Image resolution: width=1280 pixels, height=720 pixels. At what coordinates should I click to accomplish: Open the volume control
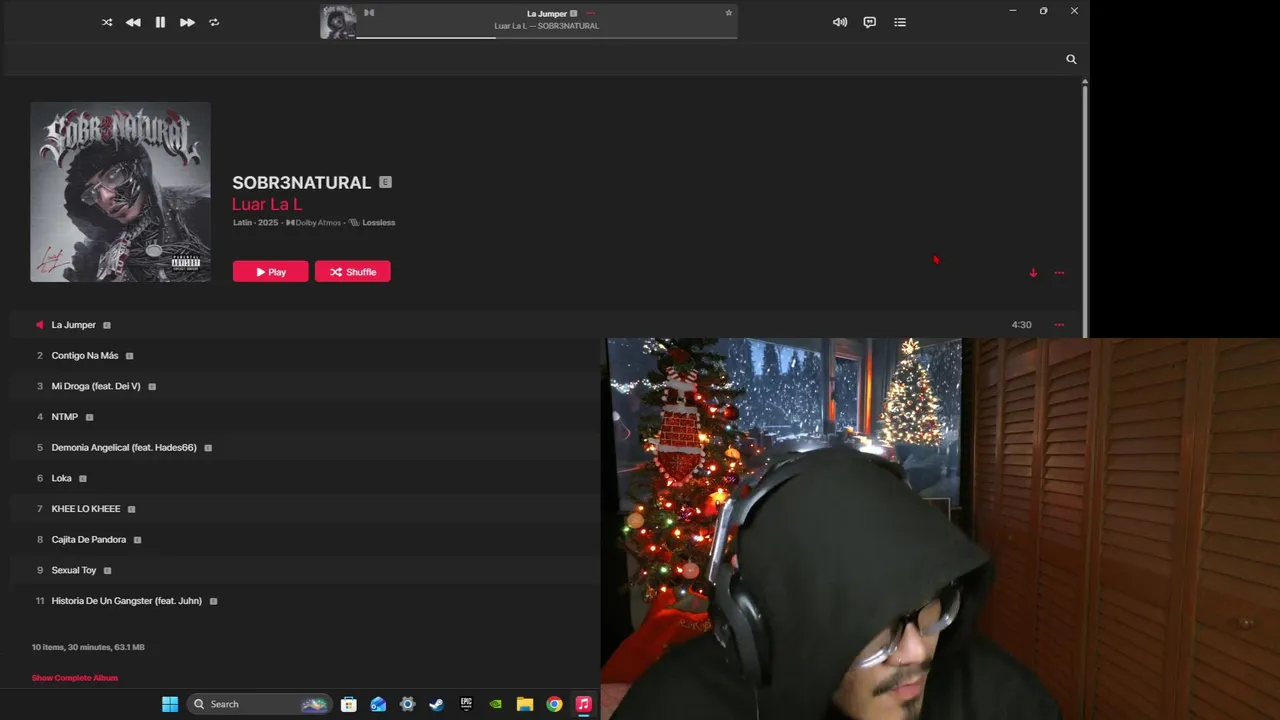[x=840, y=22]
